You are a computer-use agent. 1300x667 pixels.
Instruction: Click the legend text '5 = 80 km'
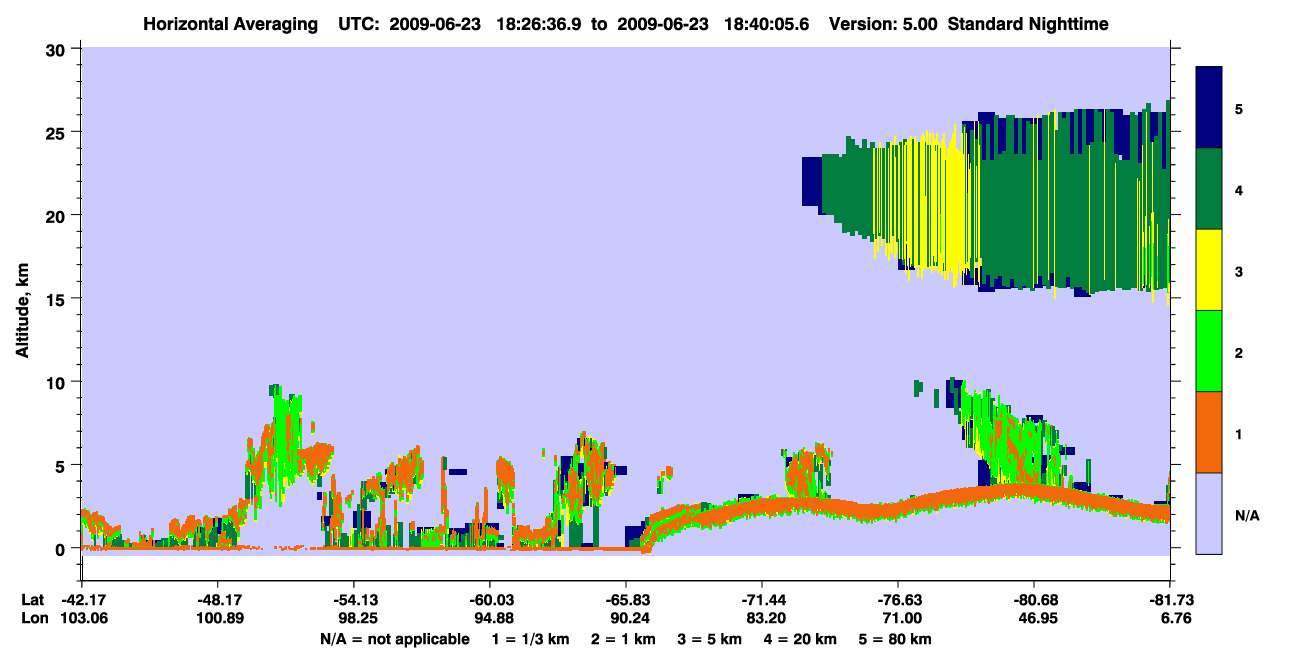click(896, 639)
